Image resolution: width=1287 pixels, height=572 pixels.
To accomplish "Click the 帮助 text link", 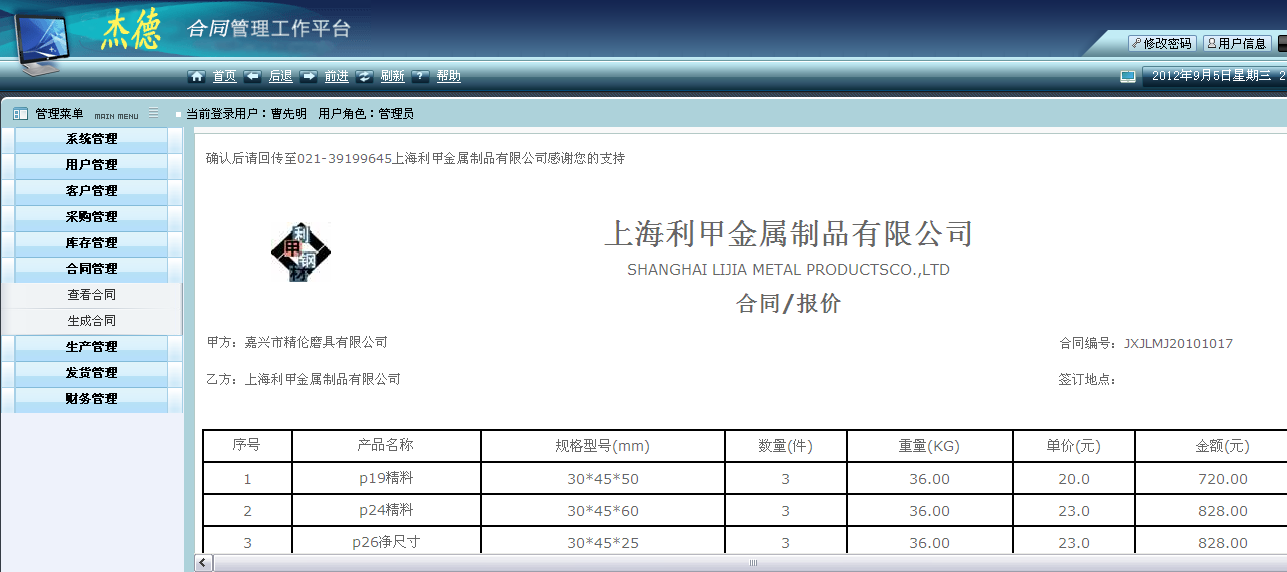I will (x=449, y=76).
